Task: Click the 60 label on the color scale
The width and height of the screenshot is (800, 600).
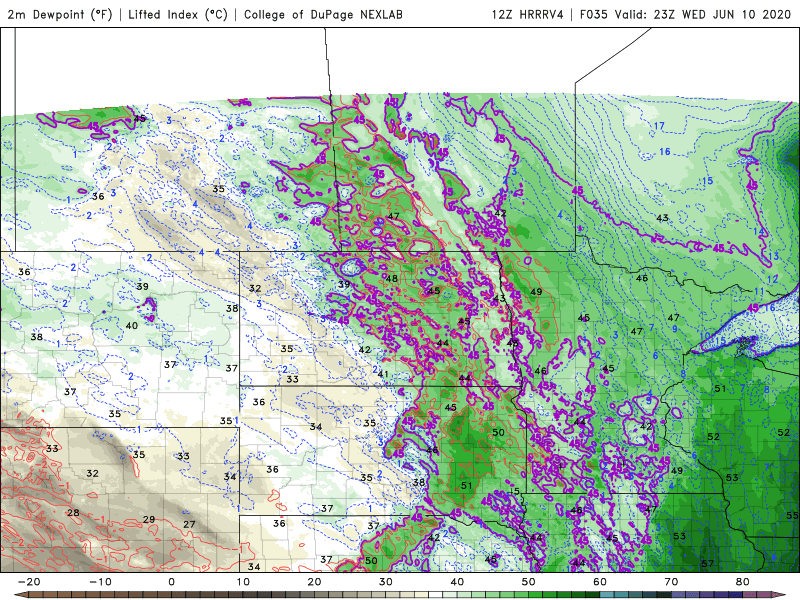Action: (x=600, y=582)
